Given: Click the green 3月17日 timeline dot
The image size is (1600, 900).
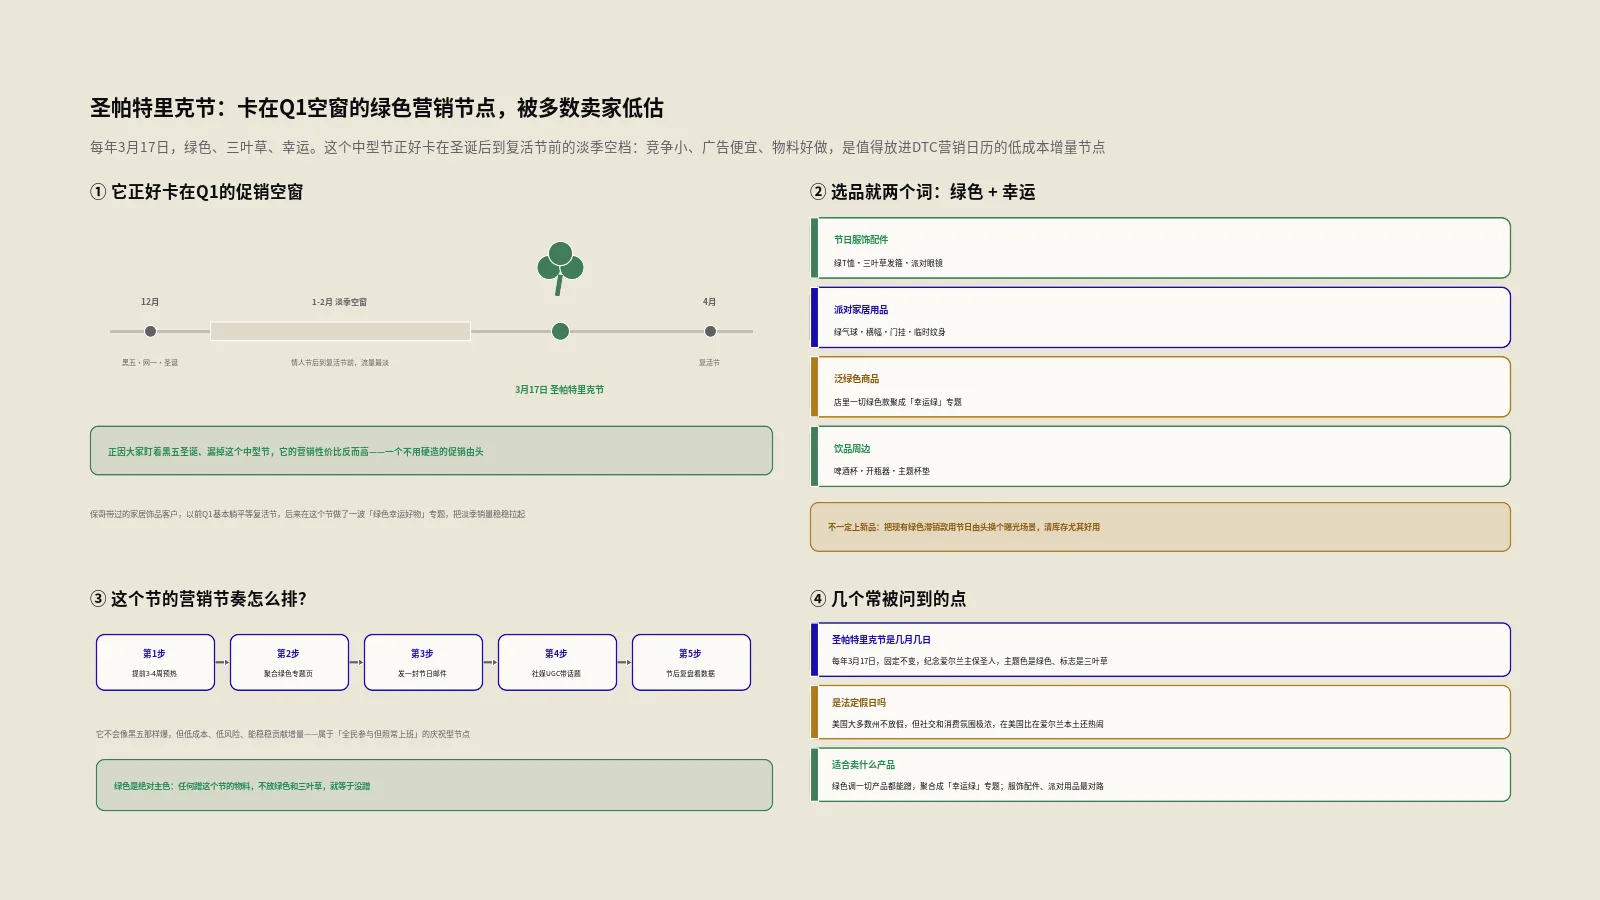Looking at the screenshot, I should [560, 331].
